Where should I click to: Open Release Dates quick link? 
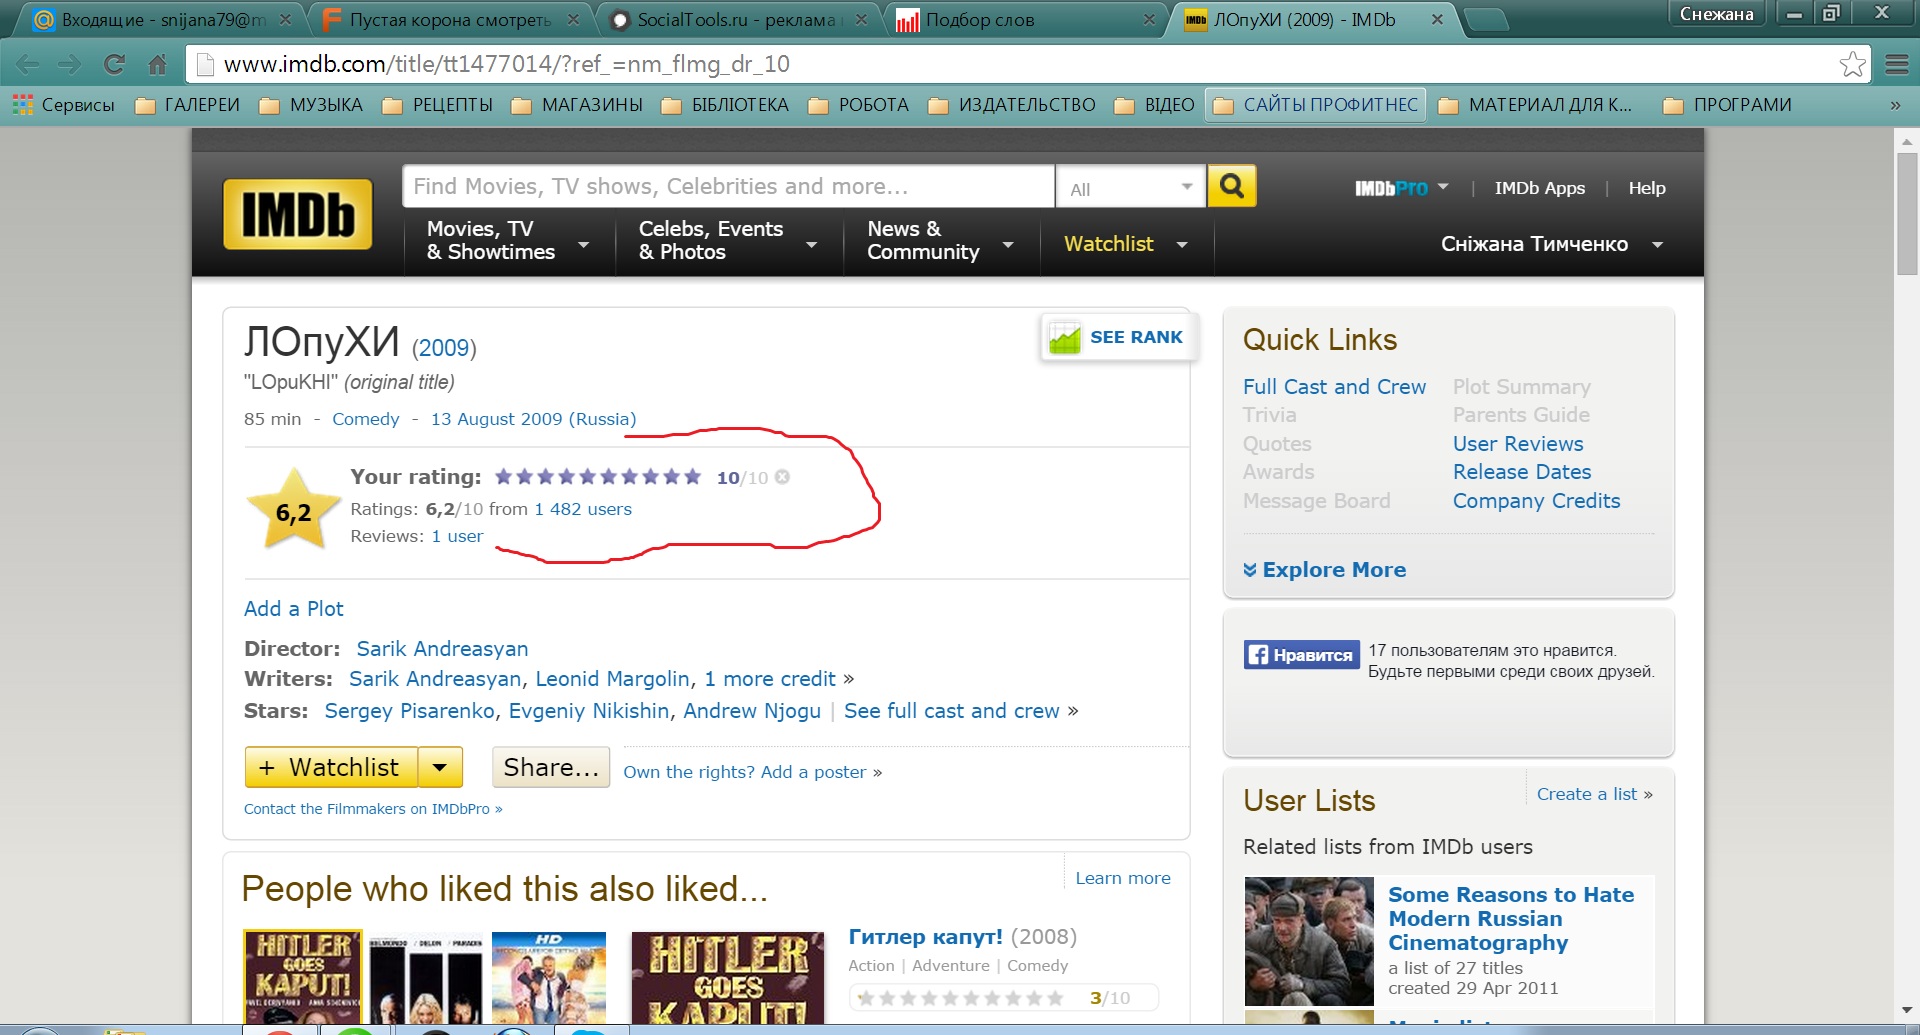coord(1521,472)
